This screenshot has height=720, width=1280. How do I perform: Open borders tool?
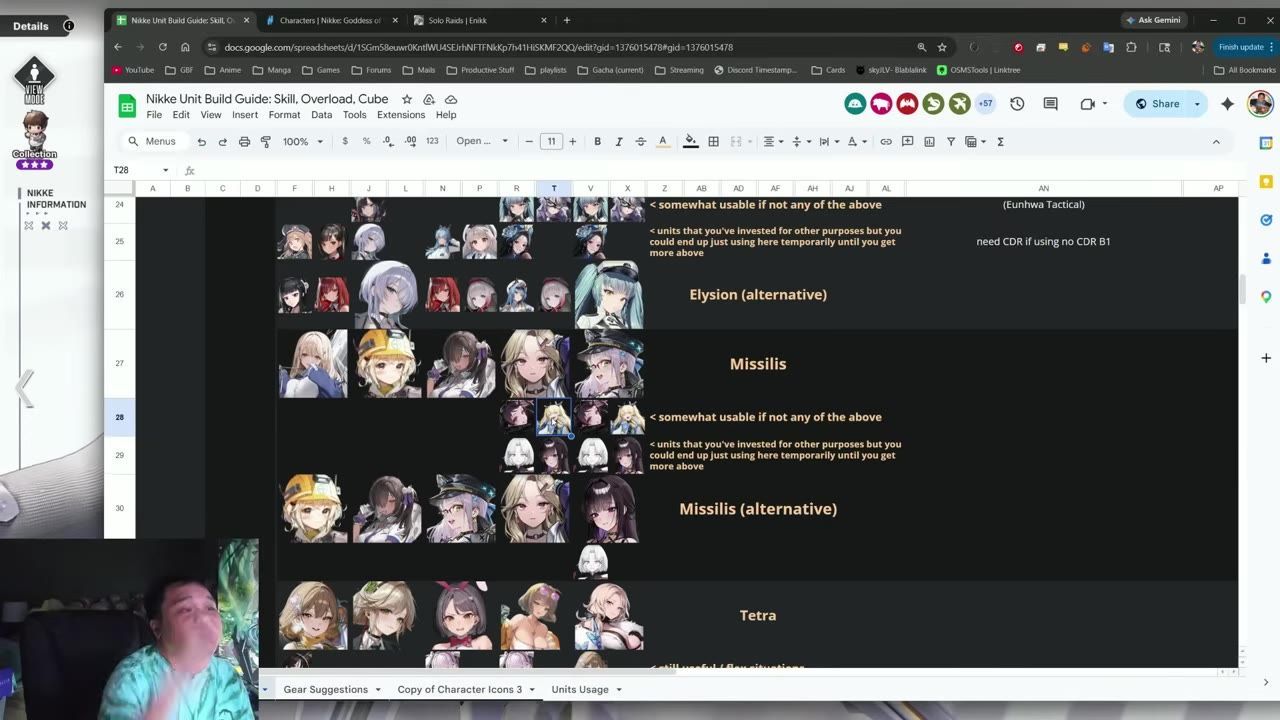713,142
